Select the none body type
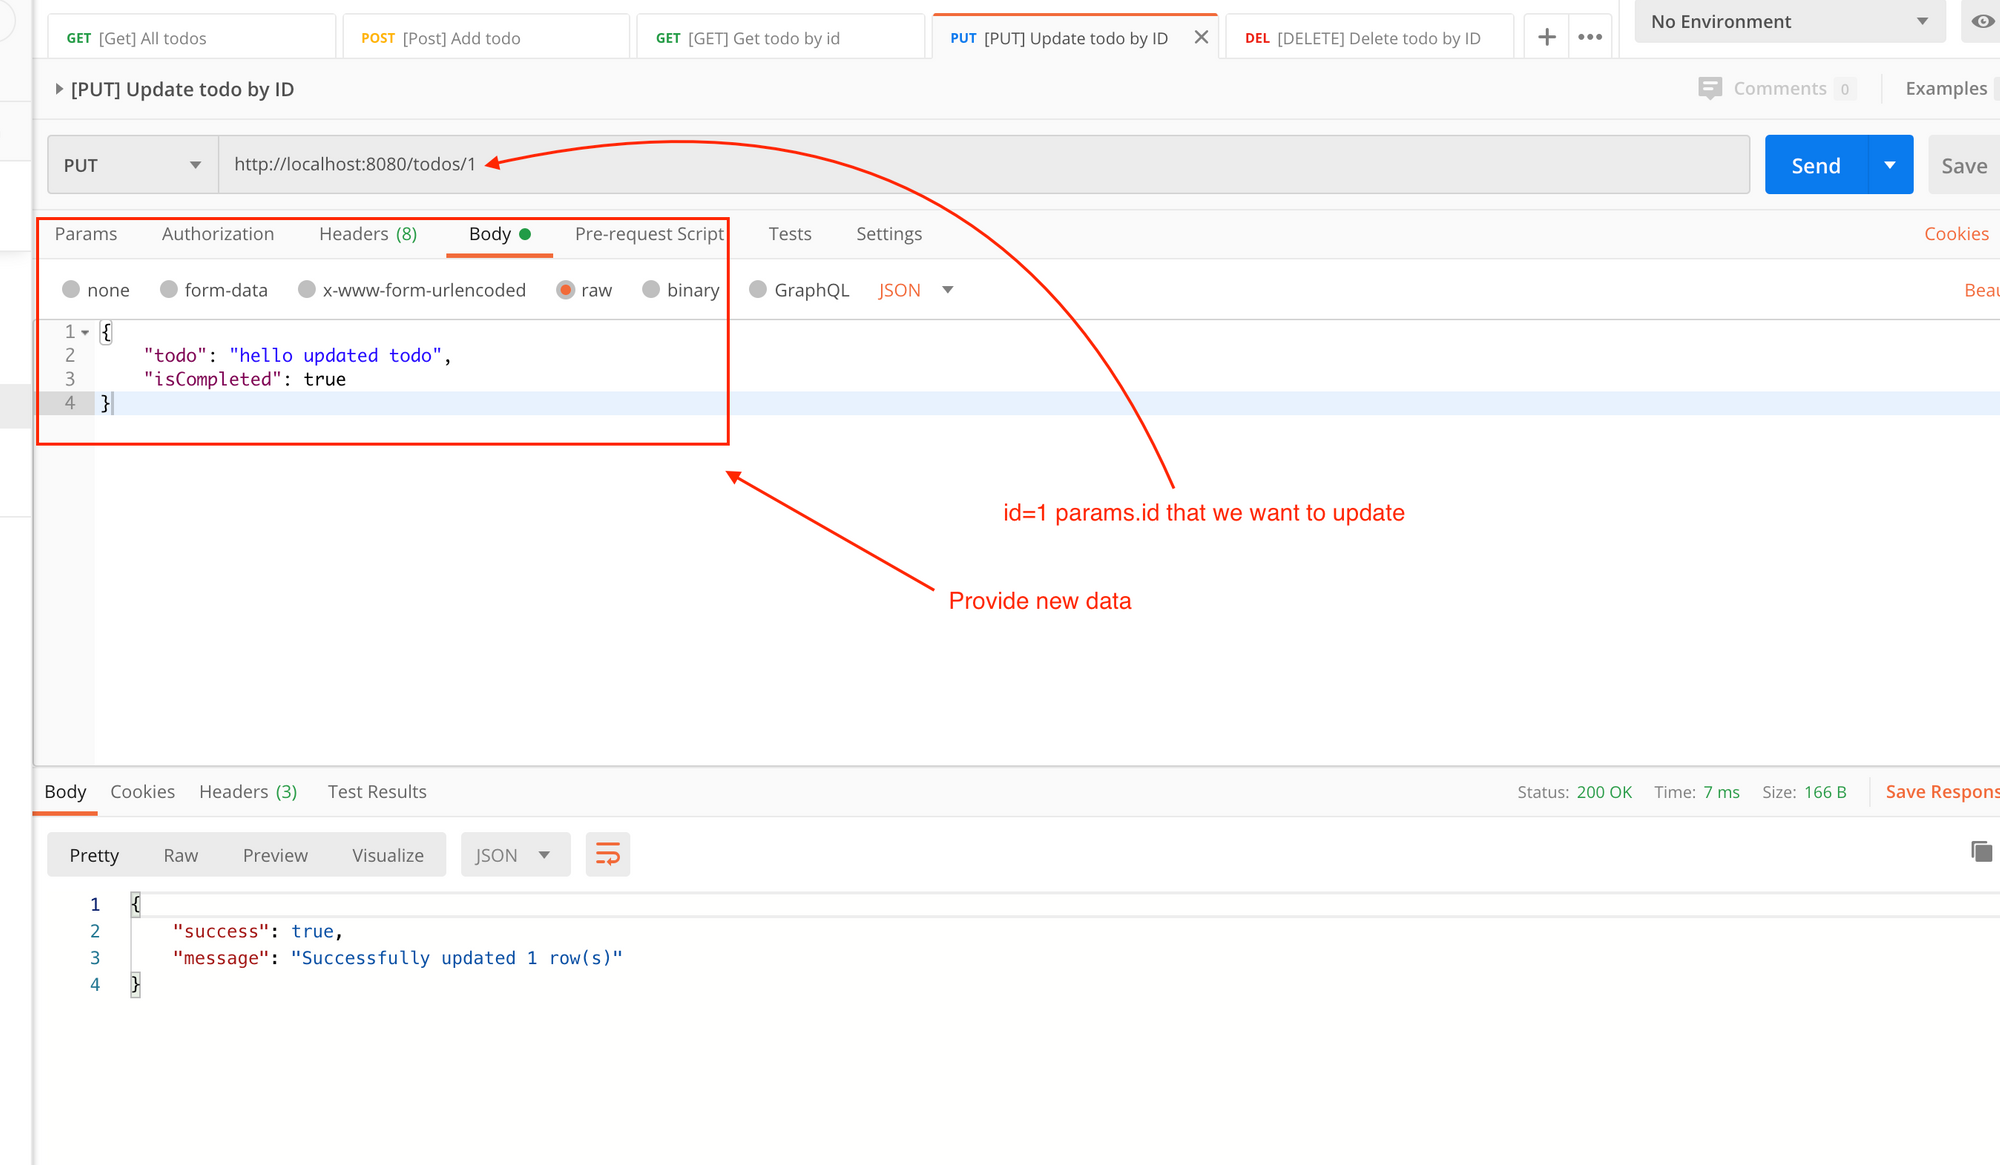 click(71, 289)
